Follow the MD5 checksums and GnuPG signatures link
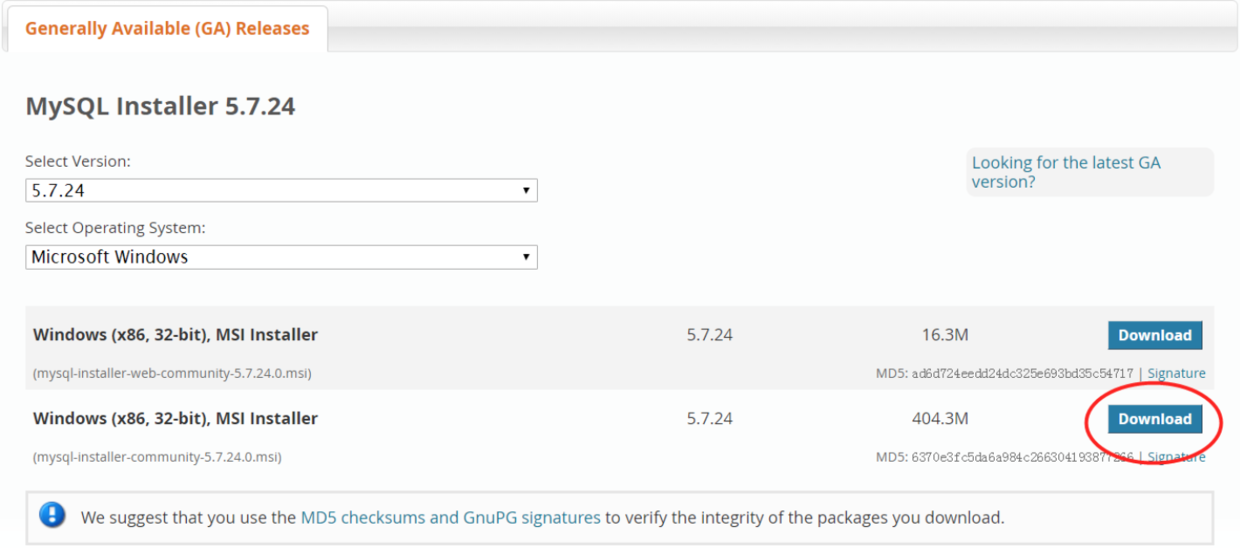 pyautogui.click(x=450, y=518)
